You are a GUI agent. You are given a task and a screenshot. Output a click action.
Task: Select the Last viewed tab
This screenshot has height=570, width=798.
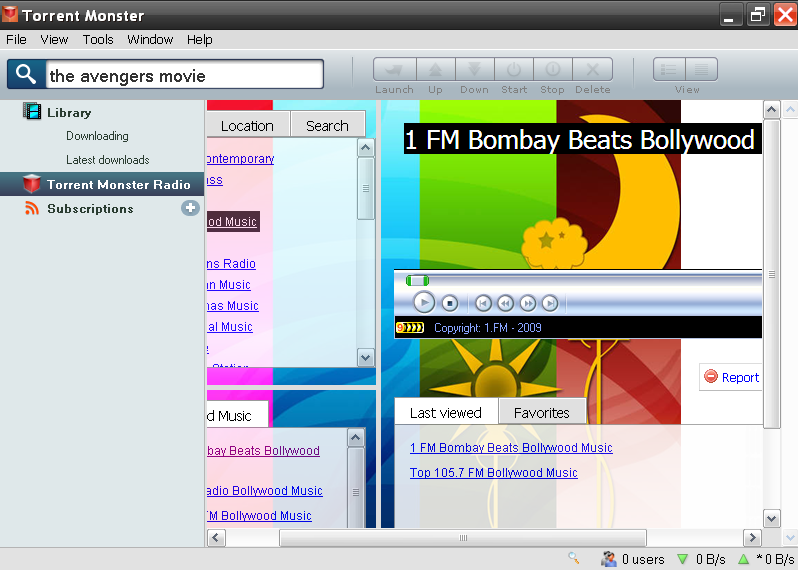click(446, 413)
